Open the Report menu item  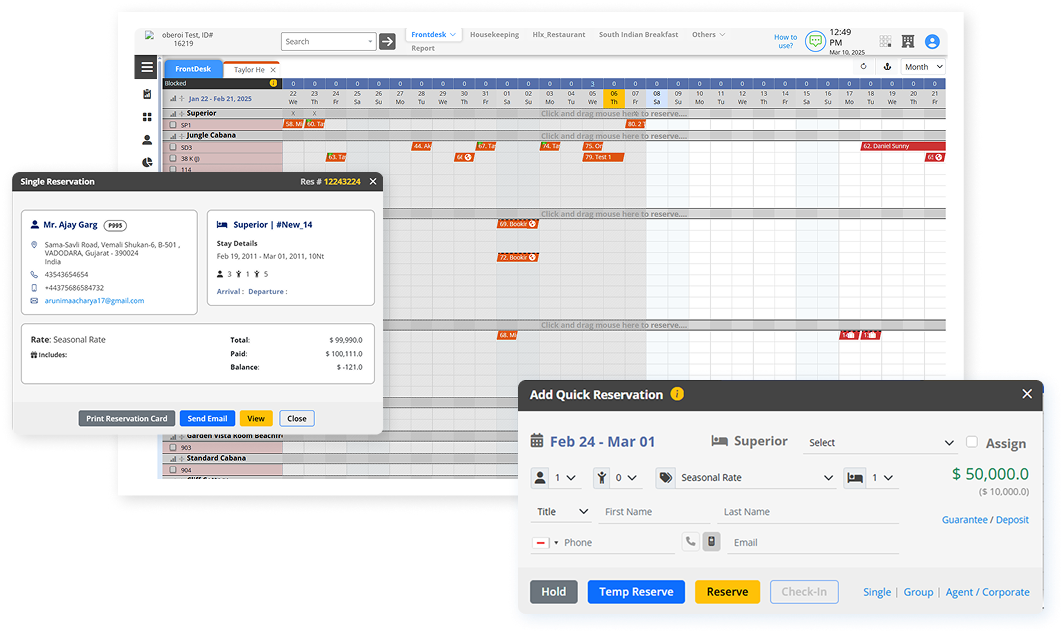click(x=423, y=48)
